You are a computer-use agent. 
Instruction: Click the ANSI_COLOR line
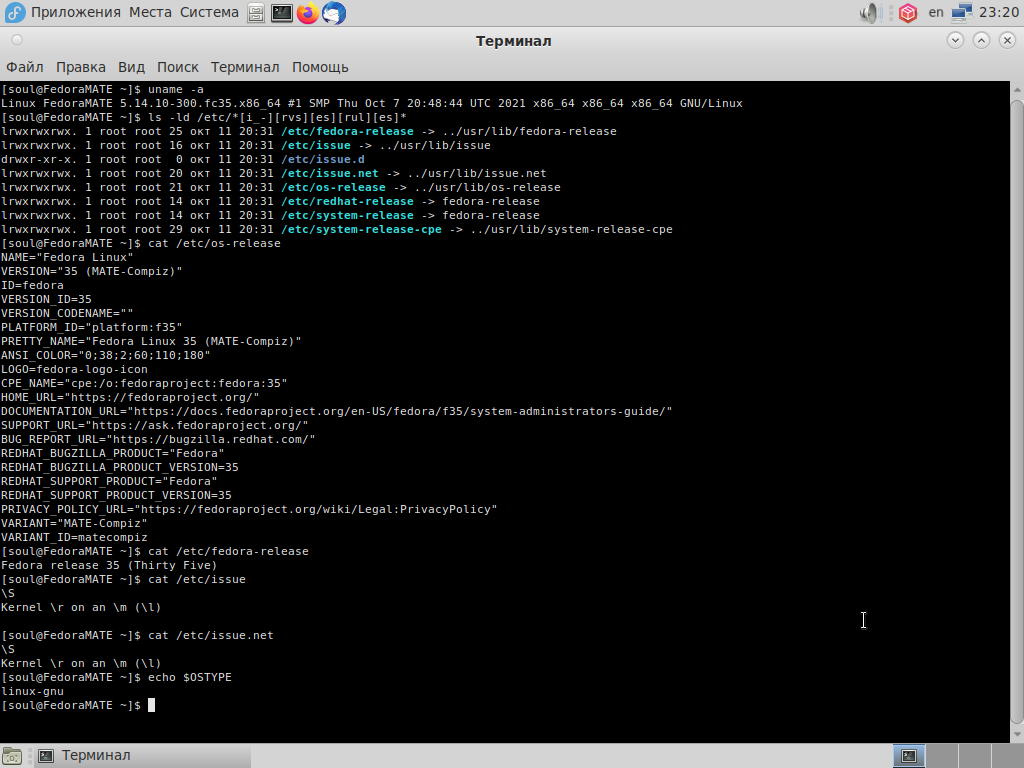(x=105, y=355)
